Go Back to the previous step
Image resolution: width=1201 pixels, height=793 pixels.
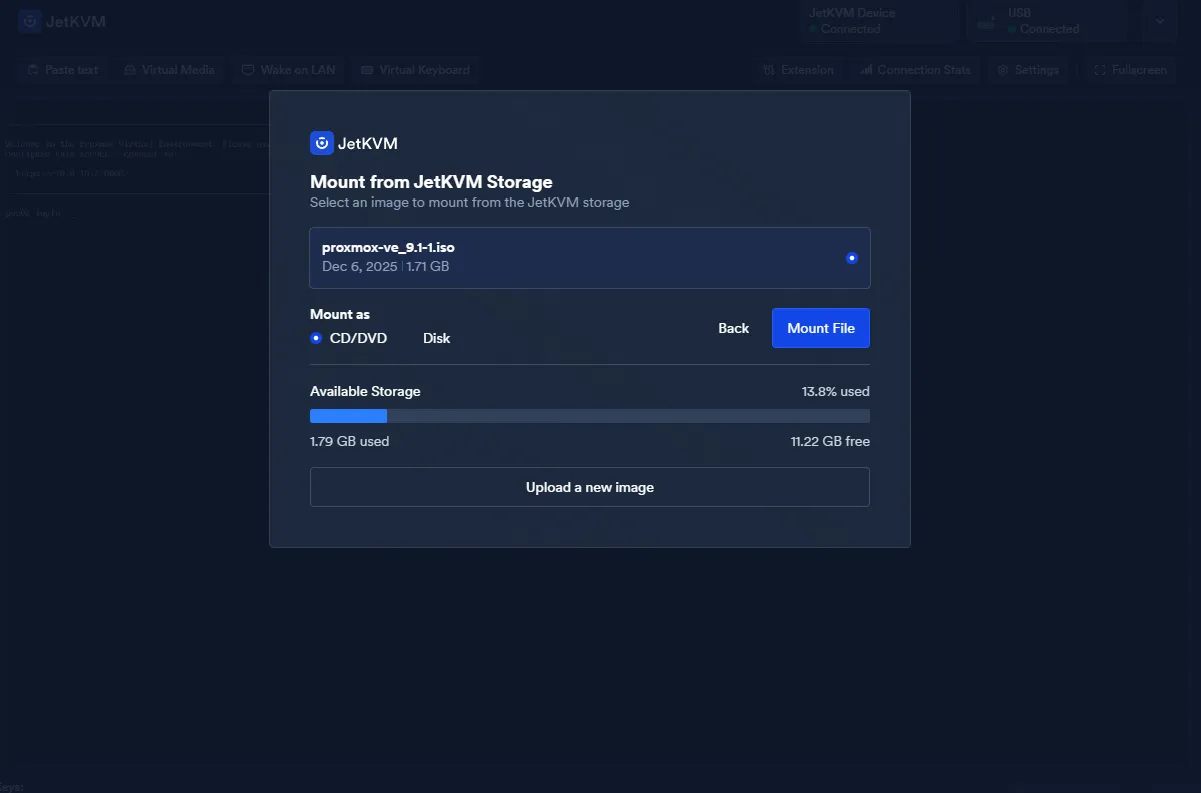click(733, 328)
